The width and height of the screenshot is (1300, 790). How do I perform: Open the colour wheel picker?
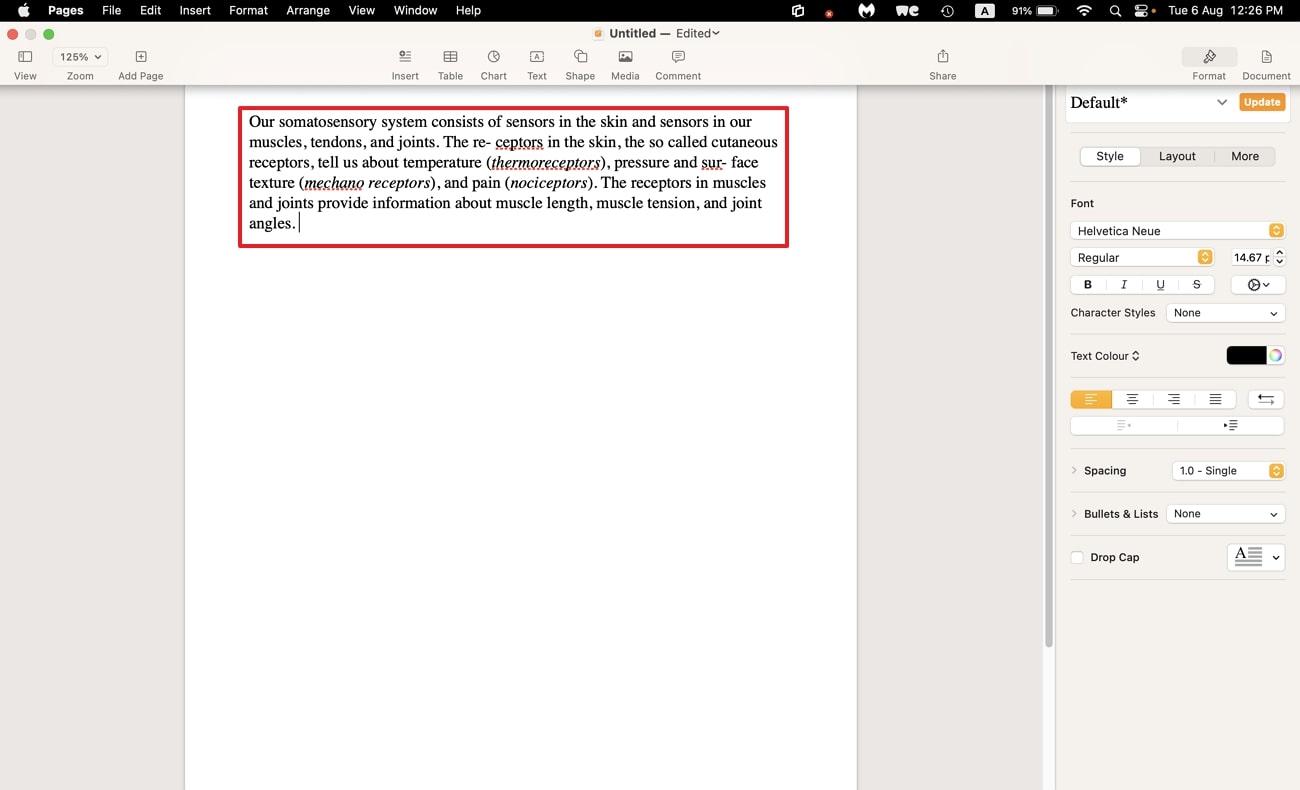click(1276, 356)
